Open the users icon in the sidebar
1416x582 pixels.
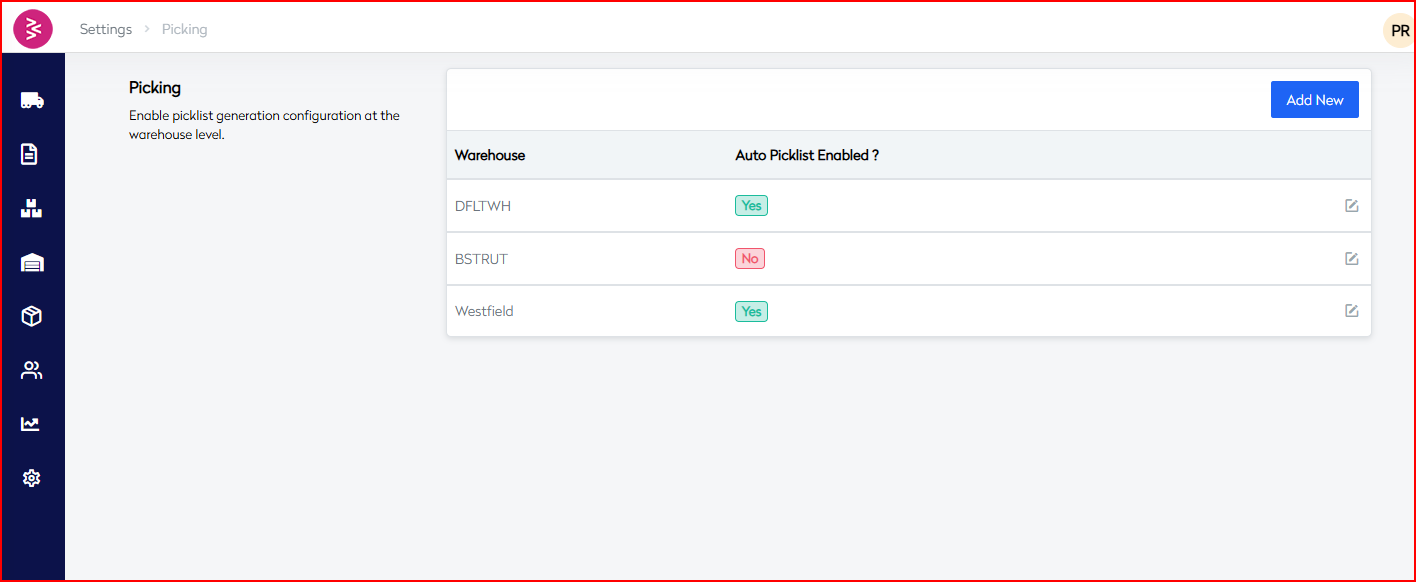point(32,370)
